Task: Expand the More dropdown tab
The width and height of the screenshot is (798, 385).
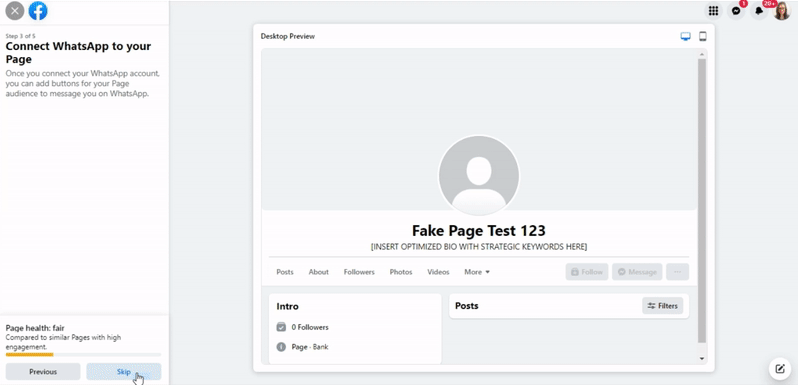Action: (x=477, y=272)
